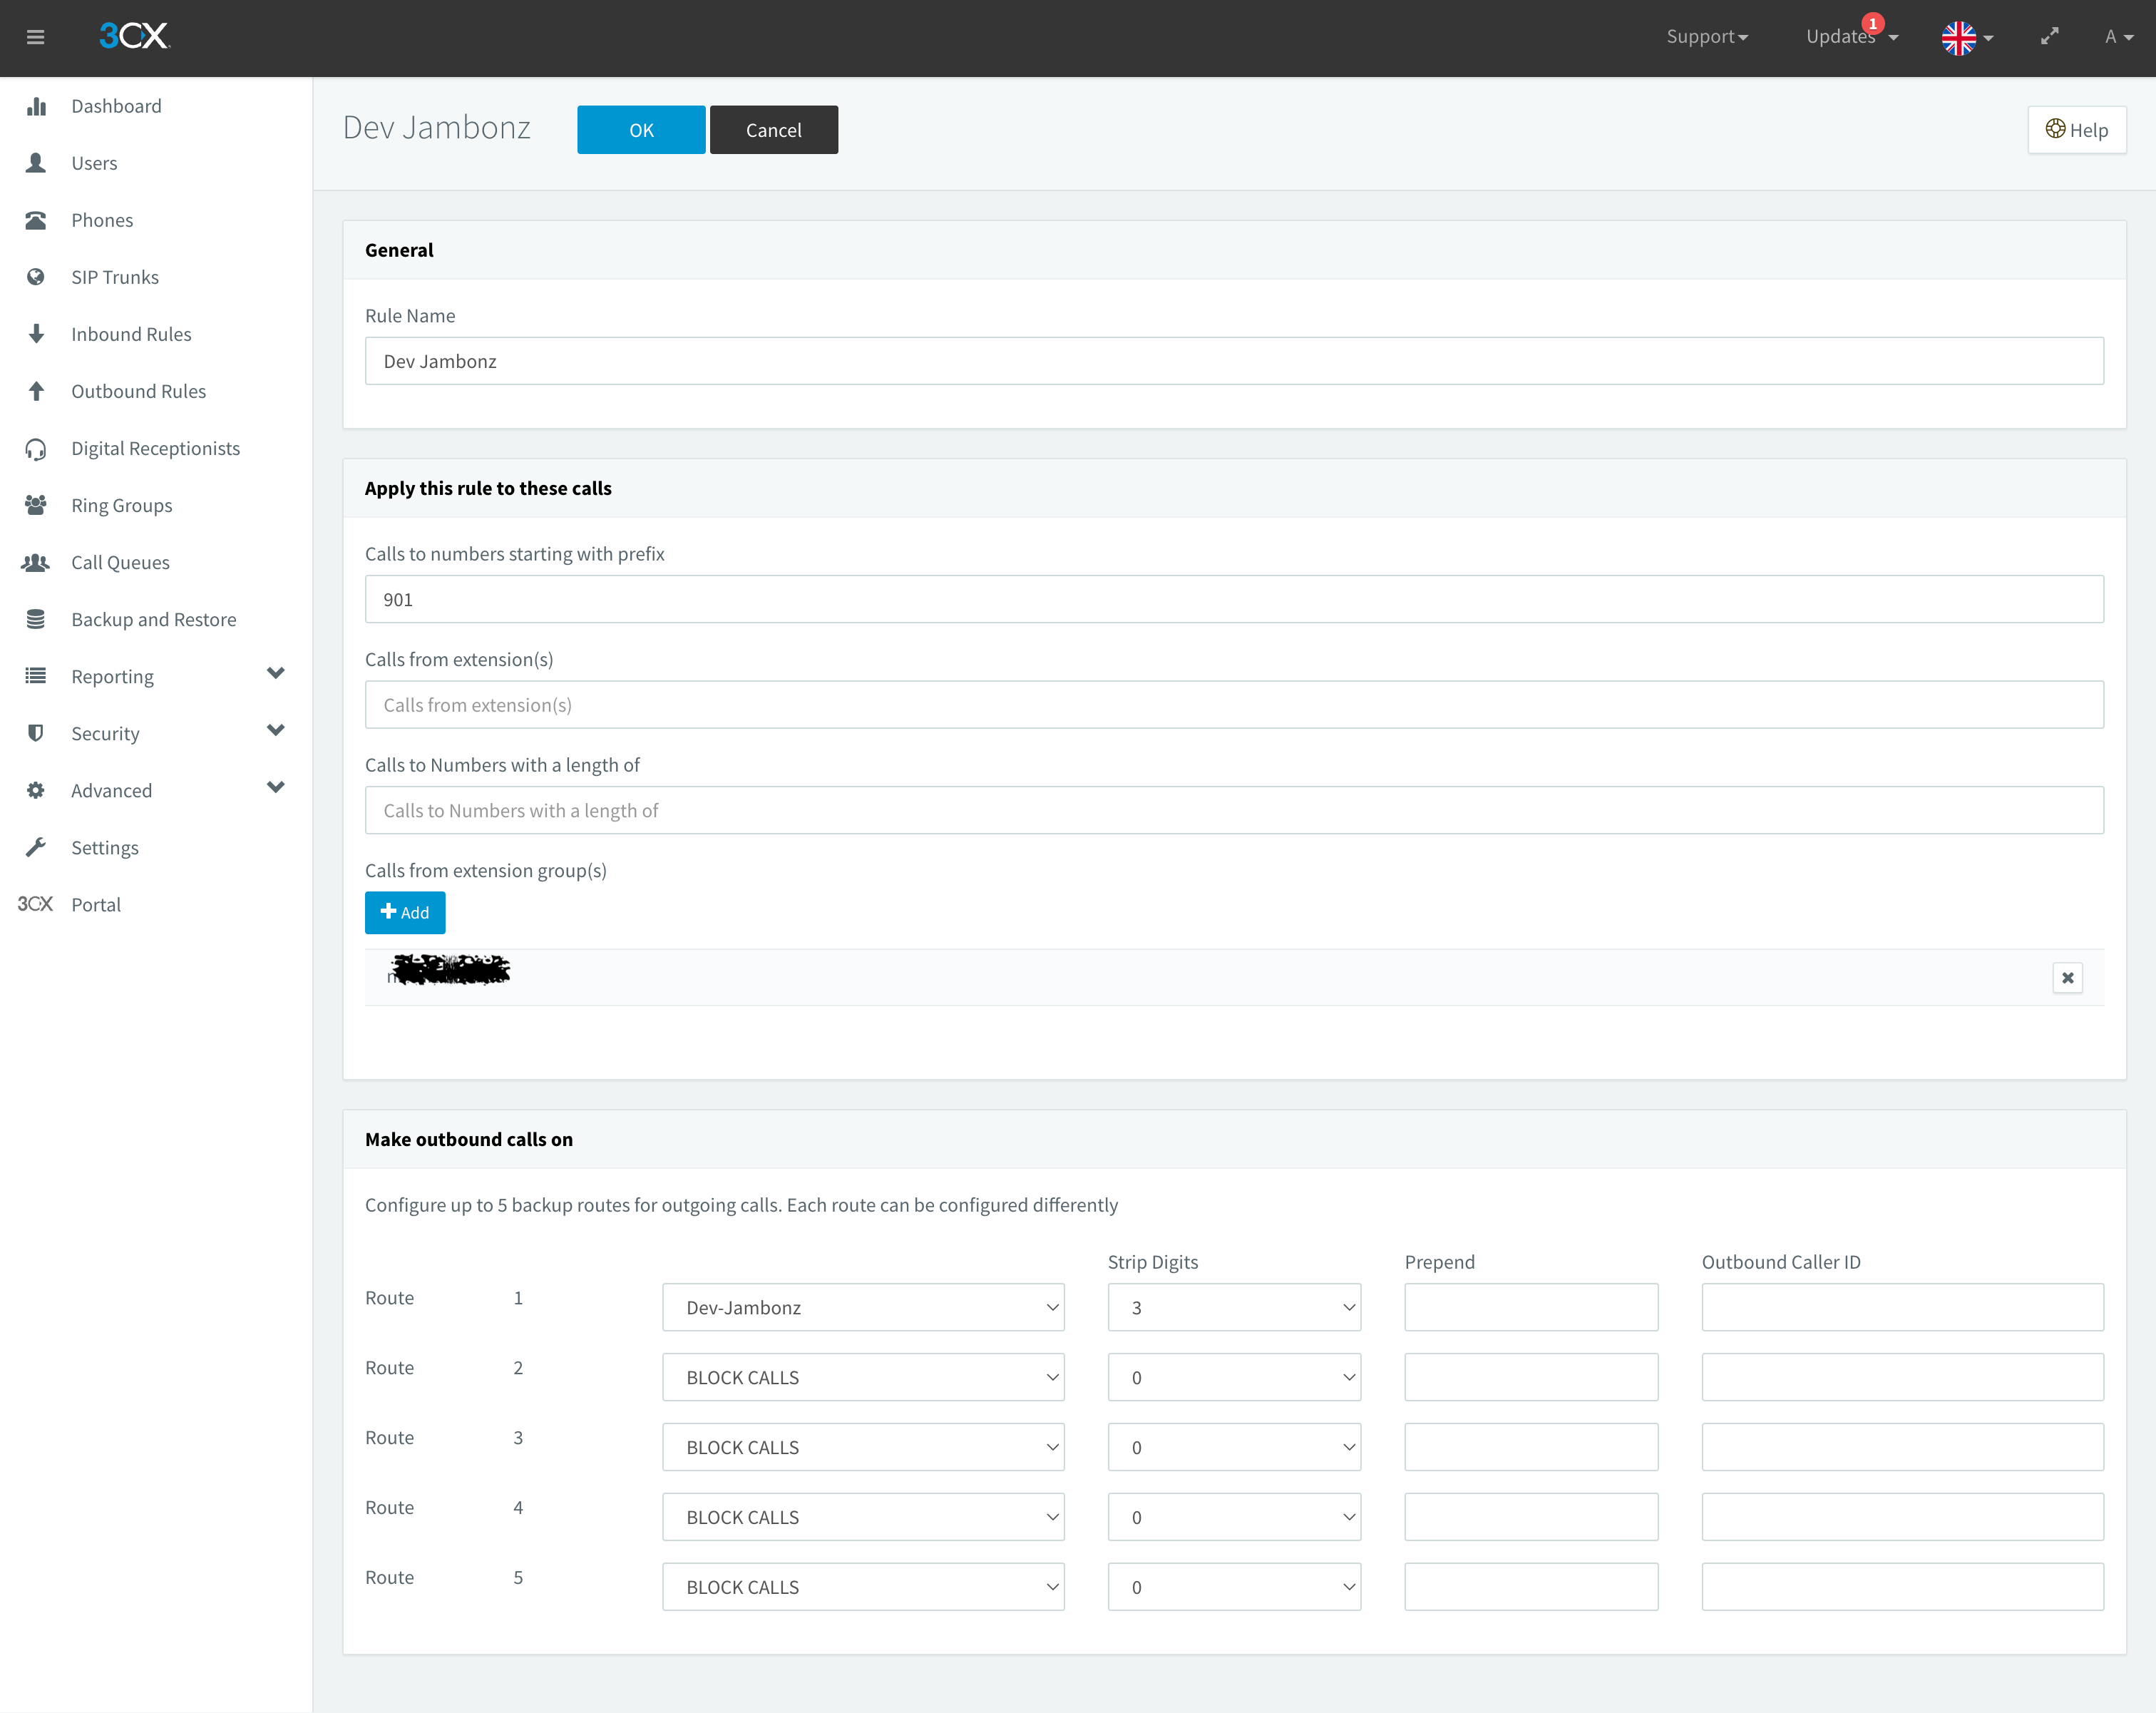Expand the Security submenu chevron

[x=276, y=731]
